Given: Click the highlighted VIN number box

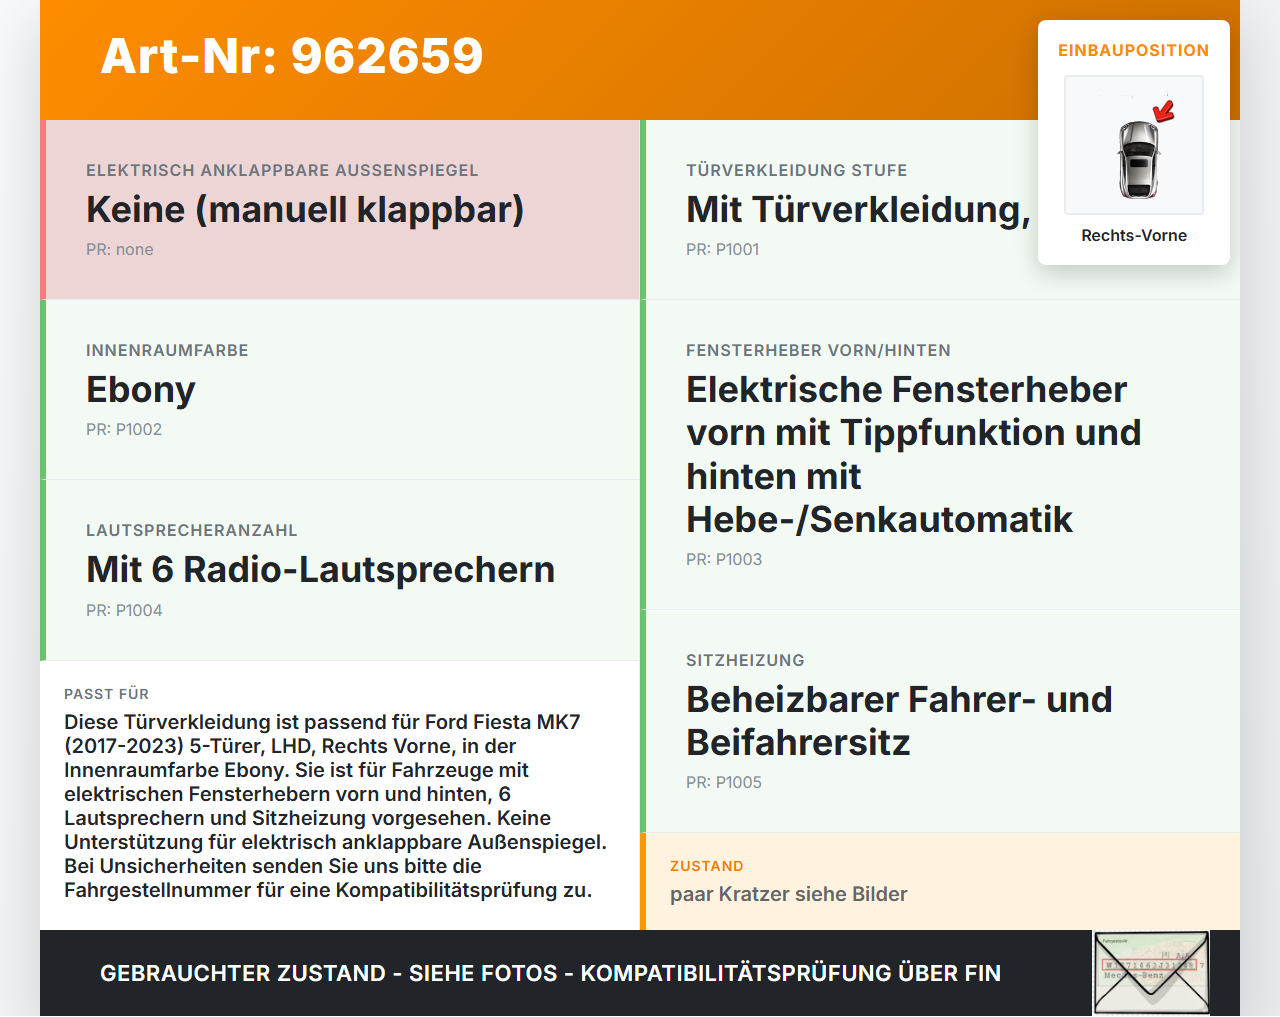Looking at the screenshot, I should (1147, 964).
